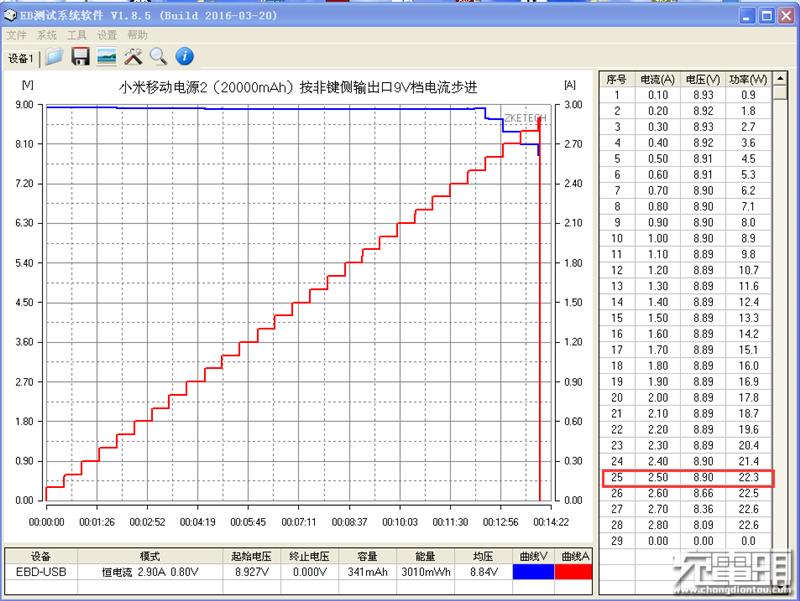Screen dimensions: 800x601
Task: Select the 设备1 device tab
Action: pos(20,59)
